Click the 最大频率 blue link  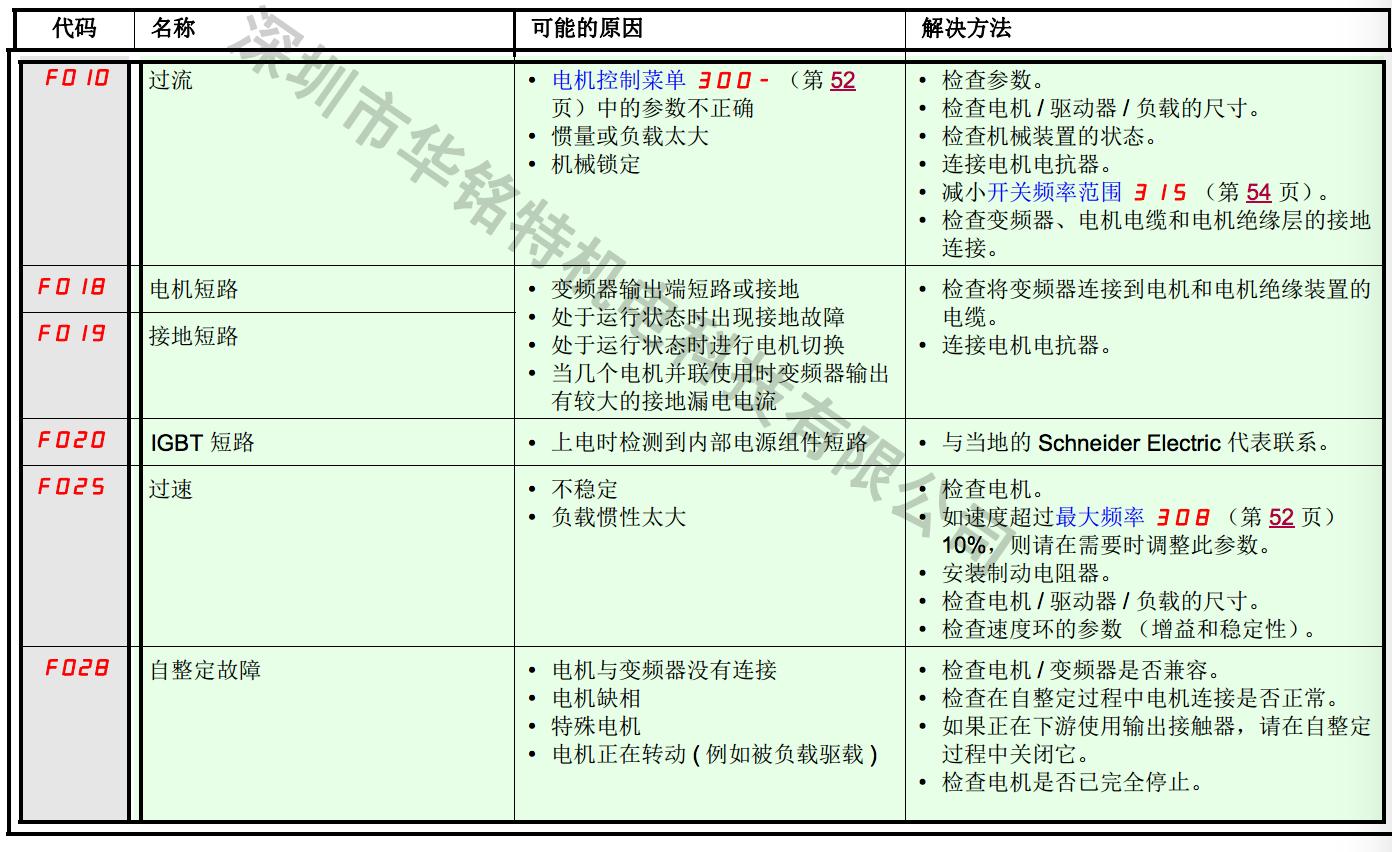click(x=1100, y=517)
